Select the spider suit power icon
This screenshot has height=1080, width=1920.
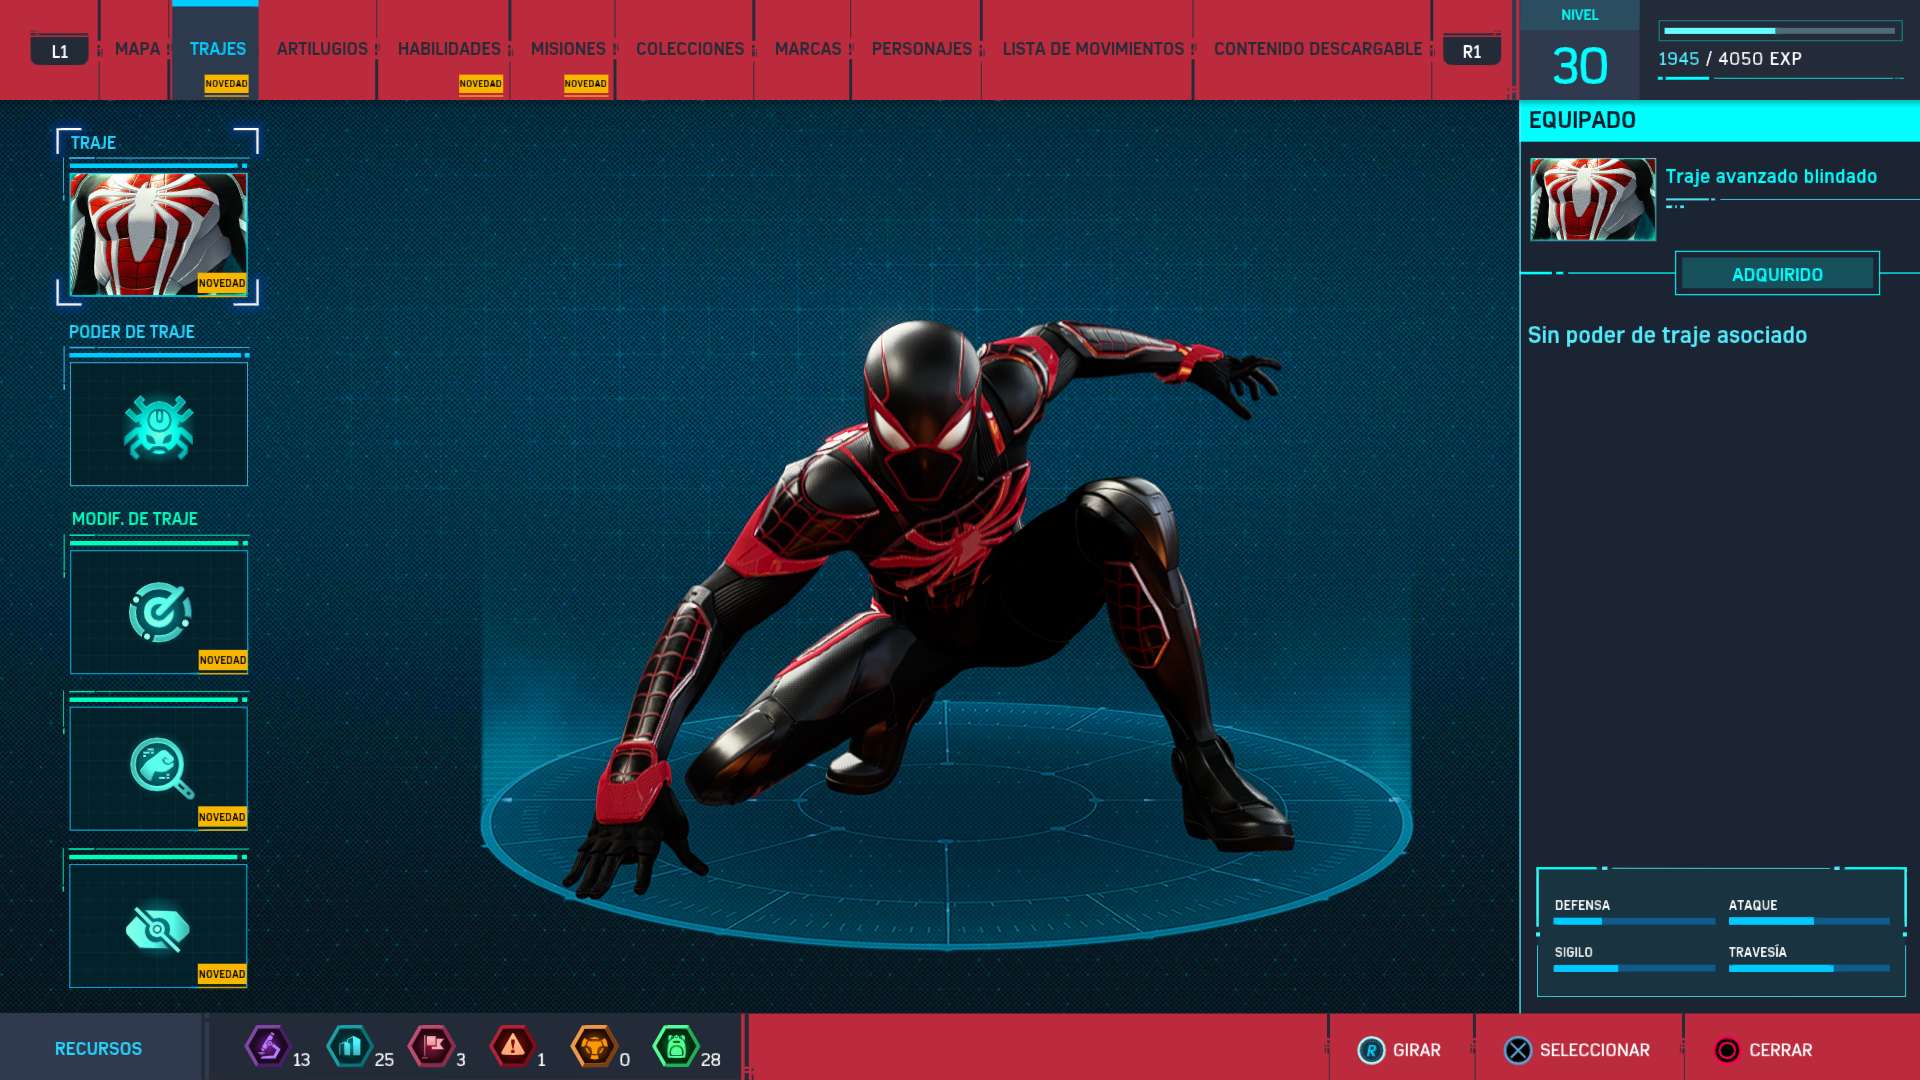coord(158,425)
